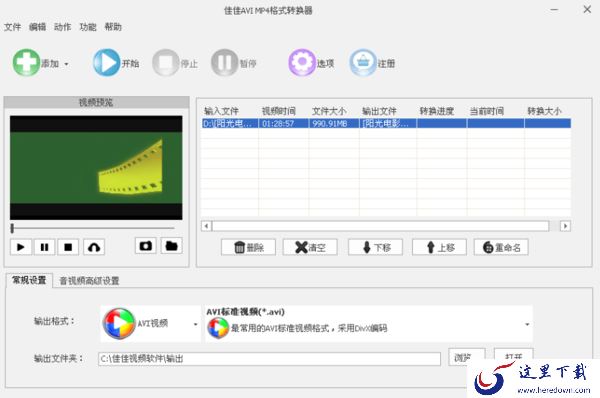The image size is (600, 398).
Task: Open the snapshot folder icon under the preview
Action: [171, 246]
